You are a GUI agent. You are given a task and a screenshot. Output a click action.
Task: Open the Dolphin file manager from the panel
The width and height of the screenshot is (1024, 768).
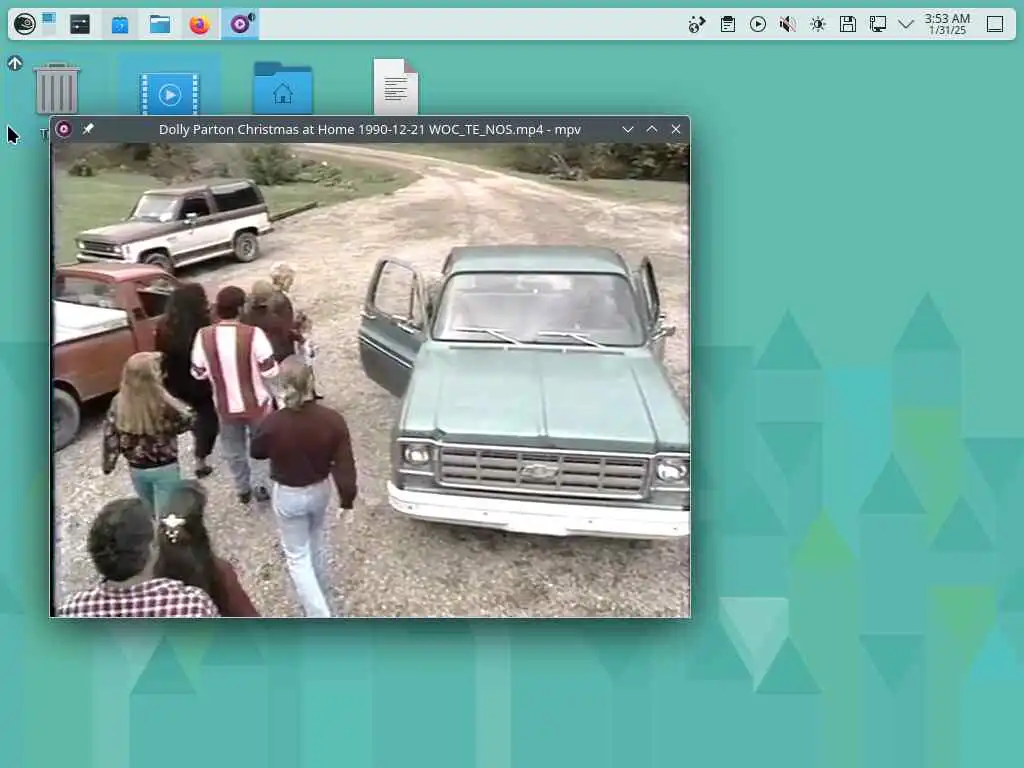[x=159, y=24]
